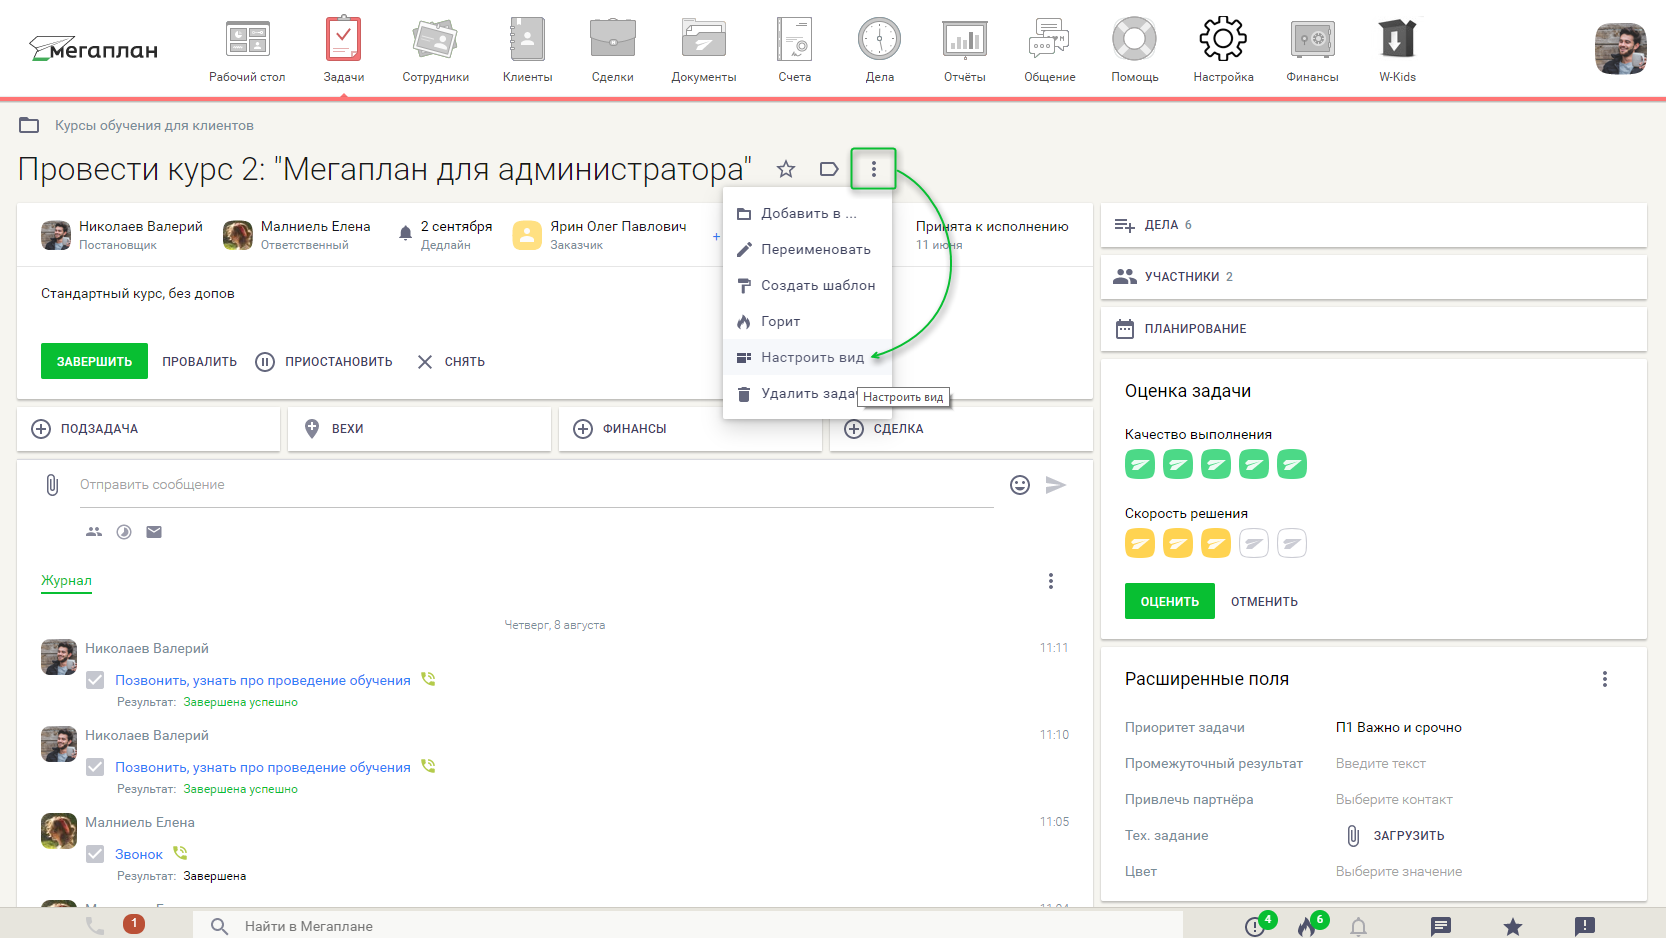Open the Документы section
1666x938 pixels.
704,50
